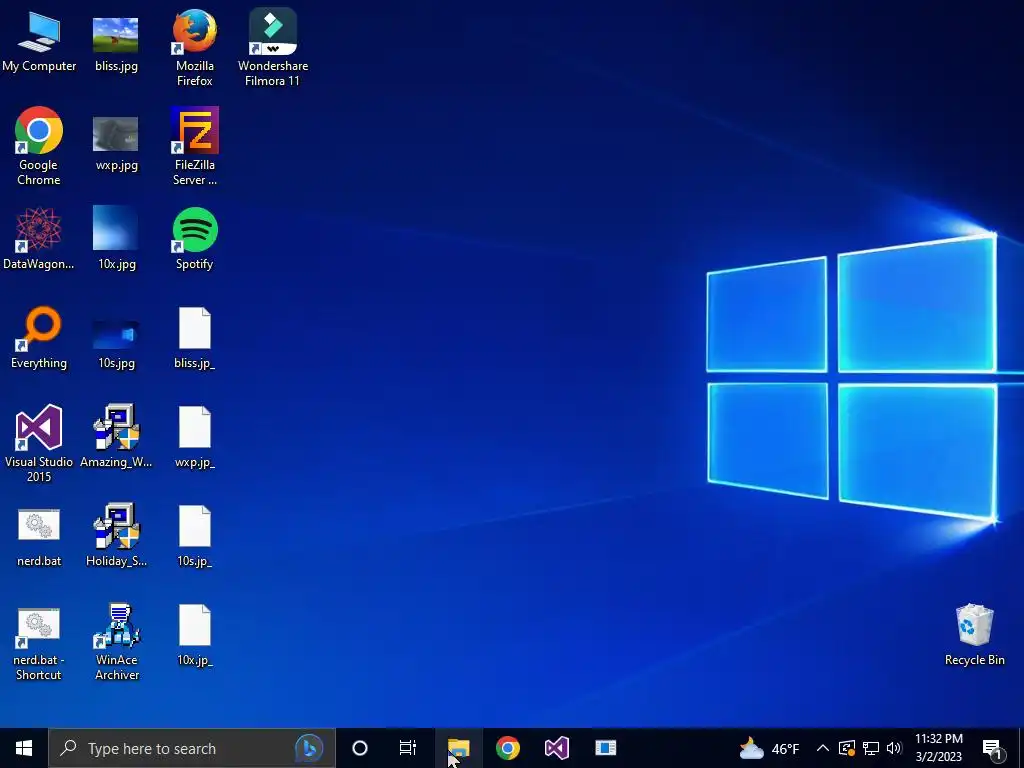Image resolution: width=1024 pixels, height=768 pixels.
Task: Select the Amazing_W... installer icon
Action: pyautogui.click(x=116, y=438)
